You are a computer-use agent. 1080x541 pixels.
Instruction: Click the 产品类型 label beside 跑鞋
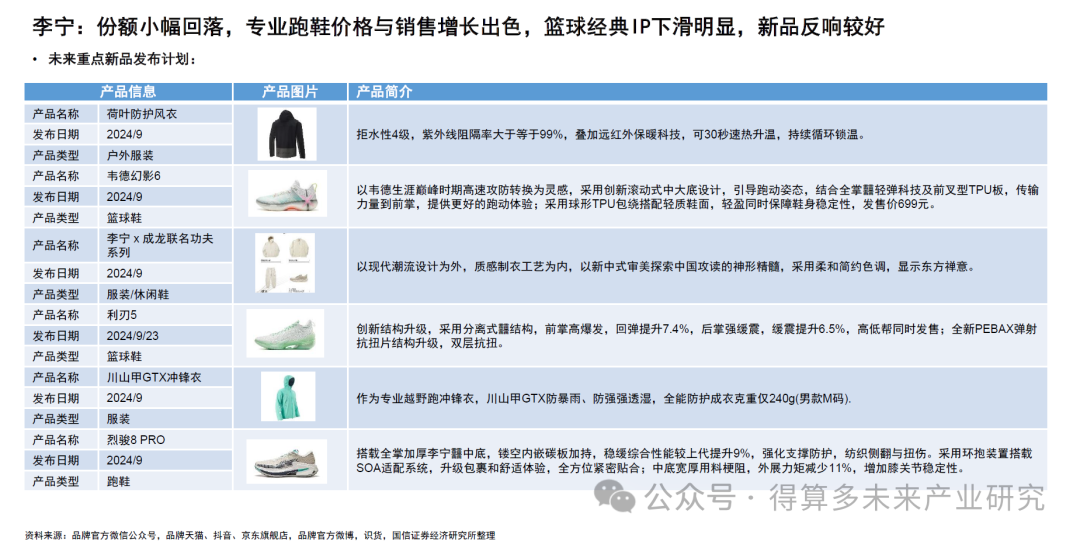(x=56, y=481)
